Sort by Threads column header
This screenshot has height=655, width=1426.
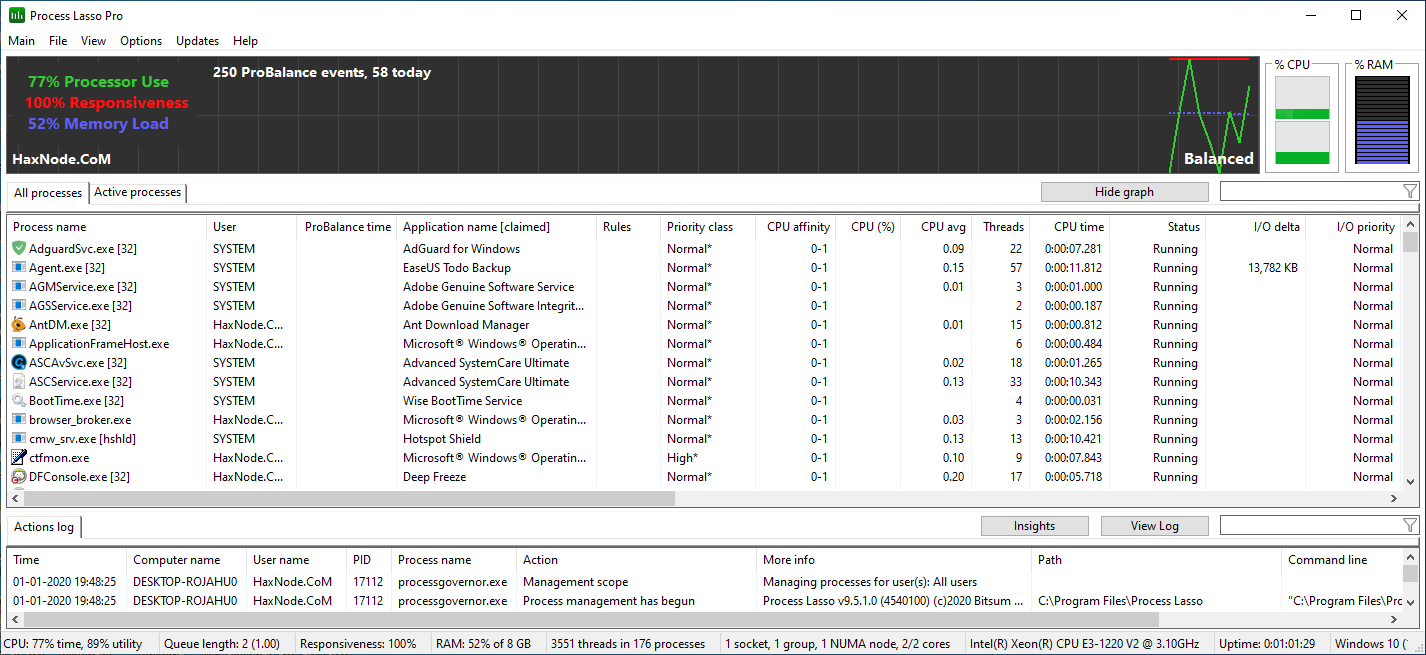(x=1000, y=227)
